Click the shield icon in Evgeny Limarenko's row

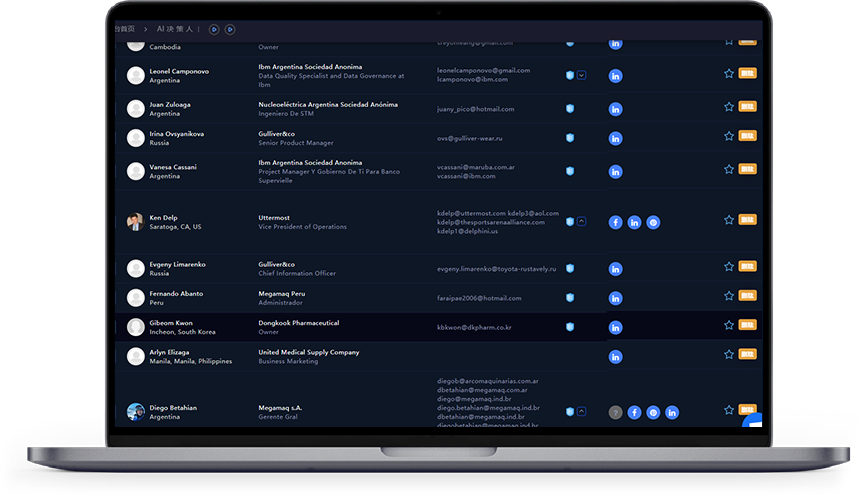coord(570,268)
